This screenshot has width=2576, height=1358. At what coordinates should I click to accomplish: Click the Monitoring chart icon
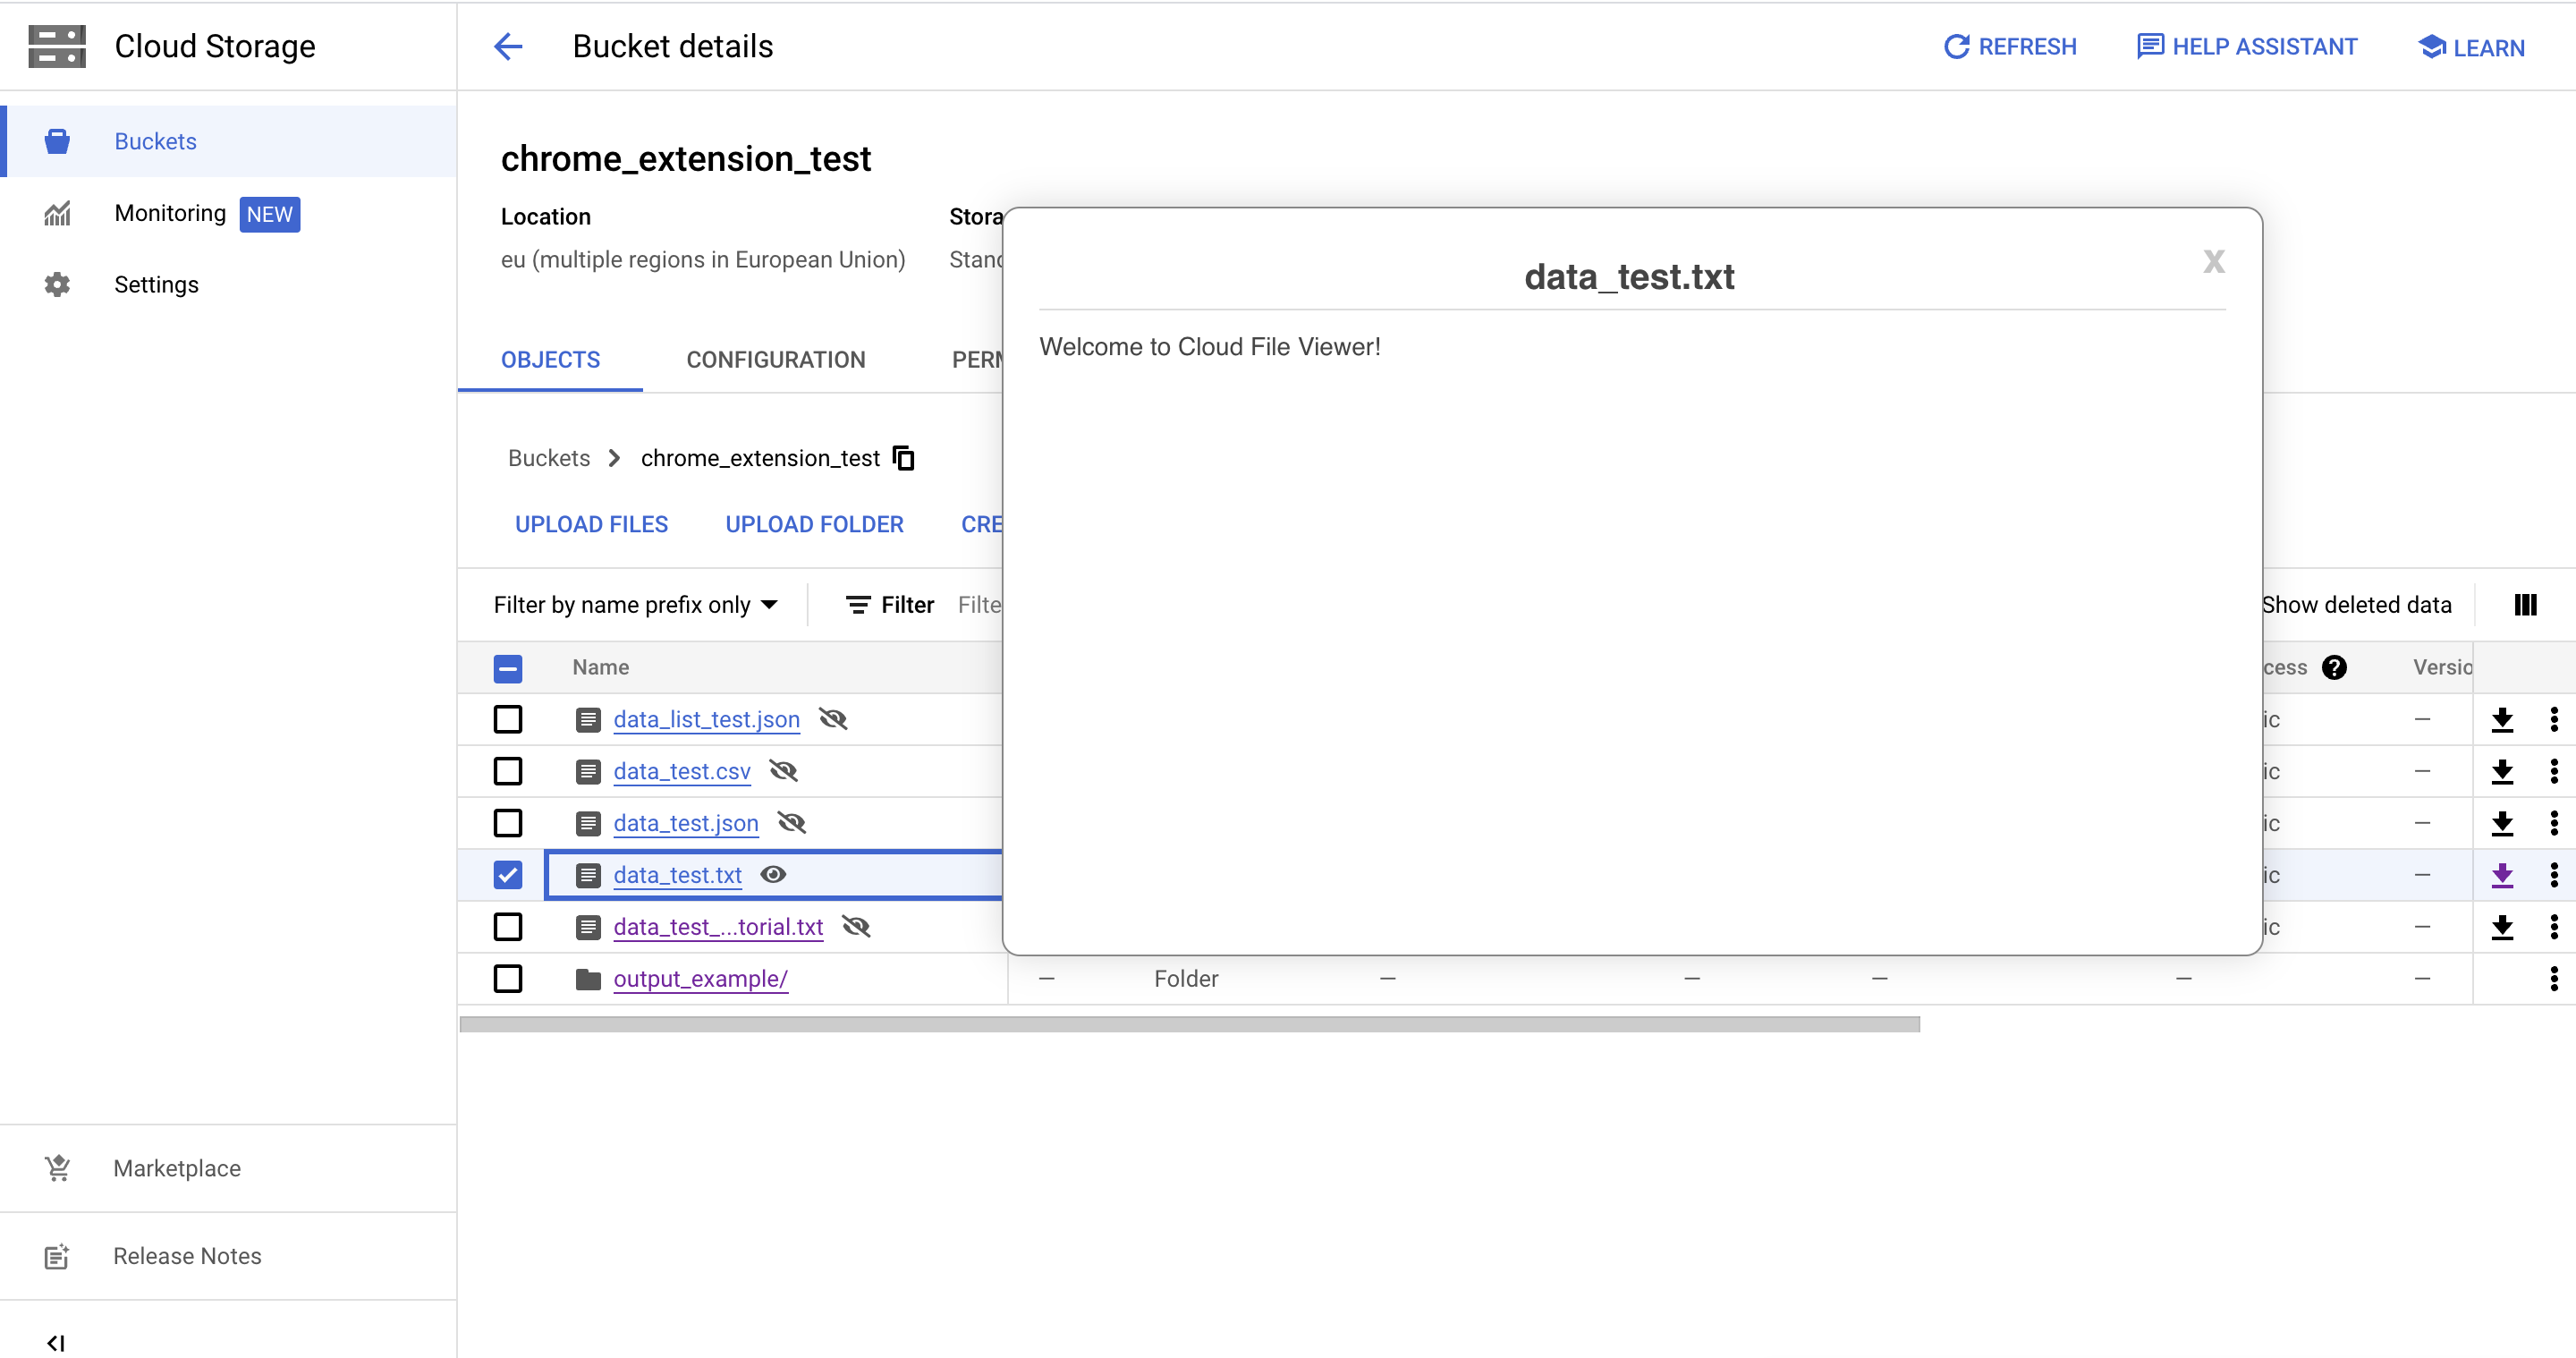pos(57,213)
